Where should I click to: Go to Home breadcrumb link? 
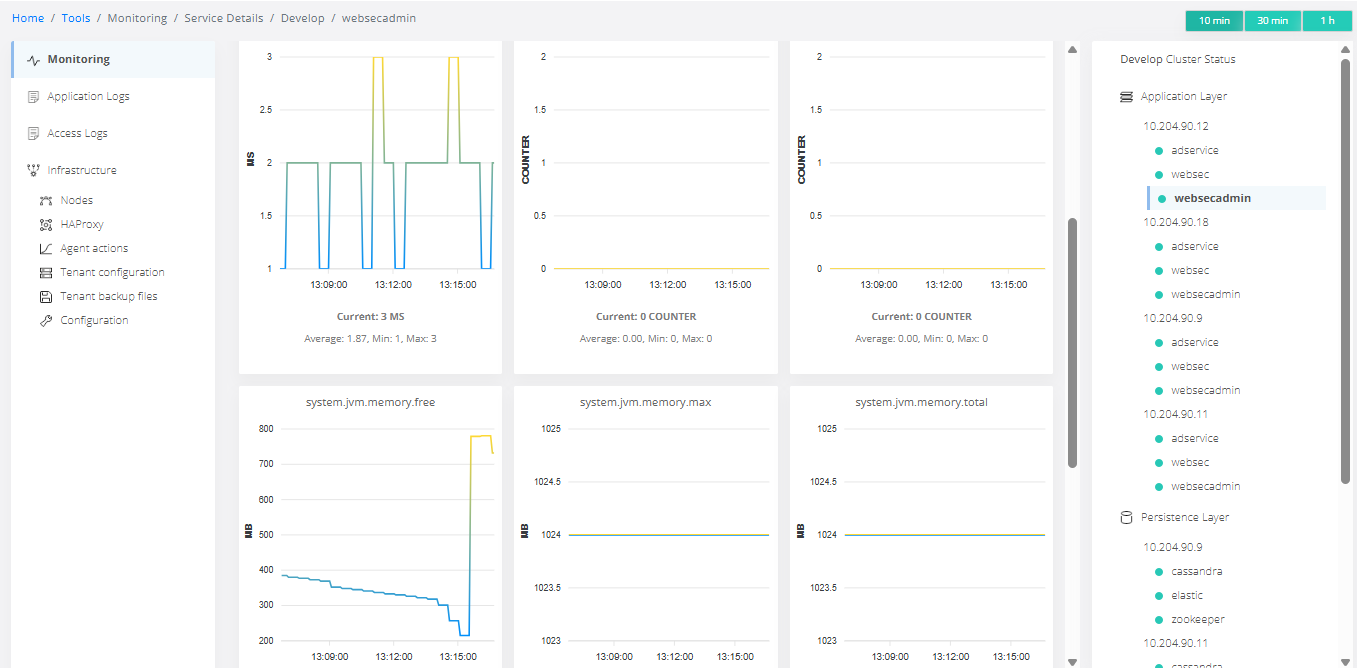point(28,19)
